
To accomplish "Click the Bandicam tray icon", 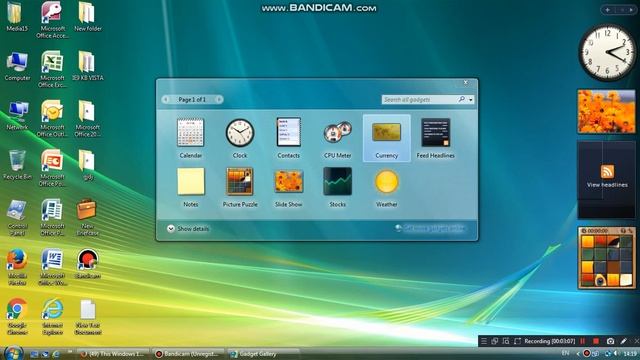I will 587,353.
